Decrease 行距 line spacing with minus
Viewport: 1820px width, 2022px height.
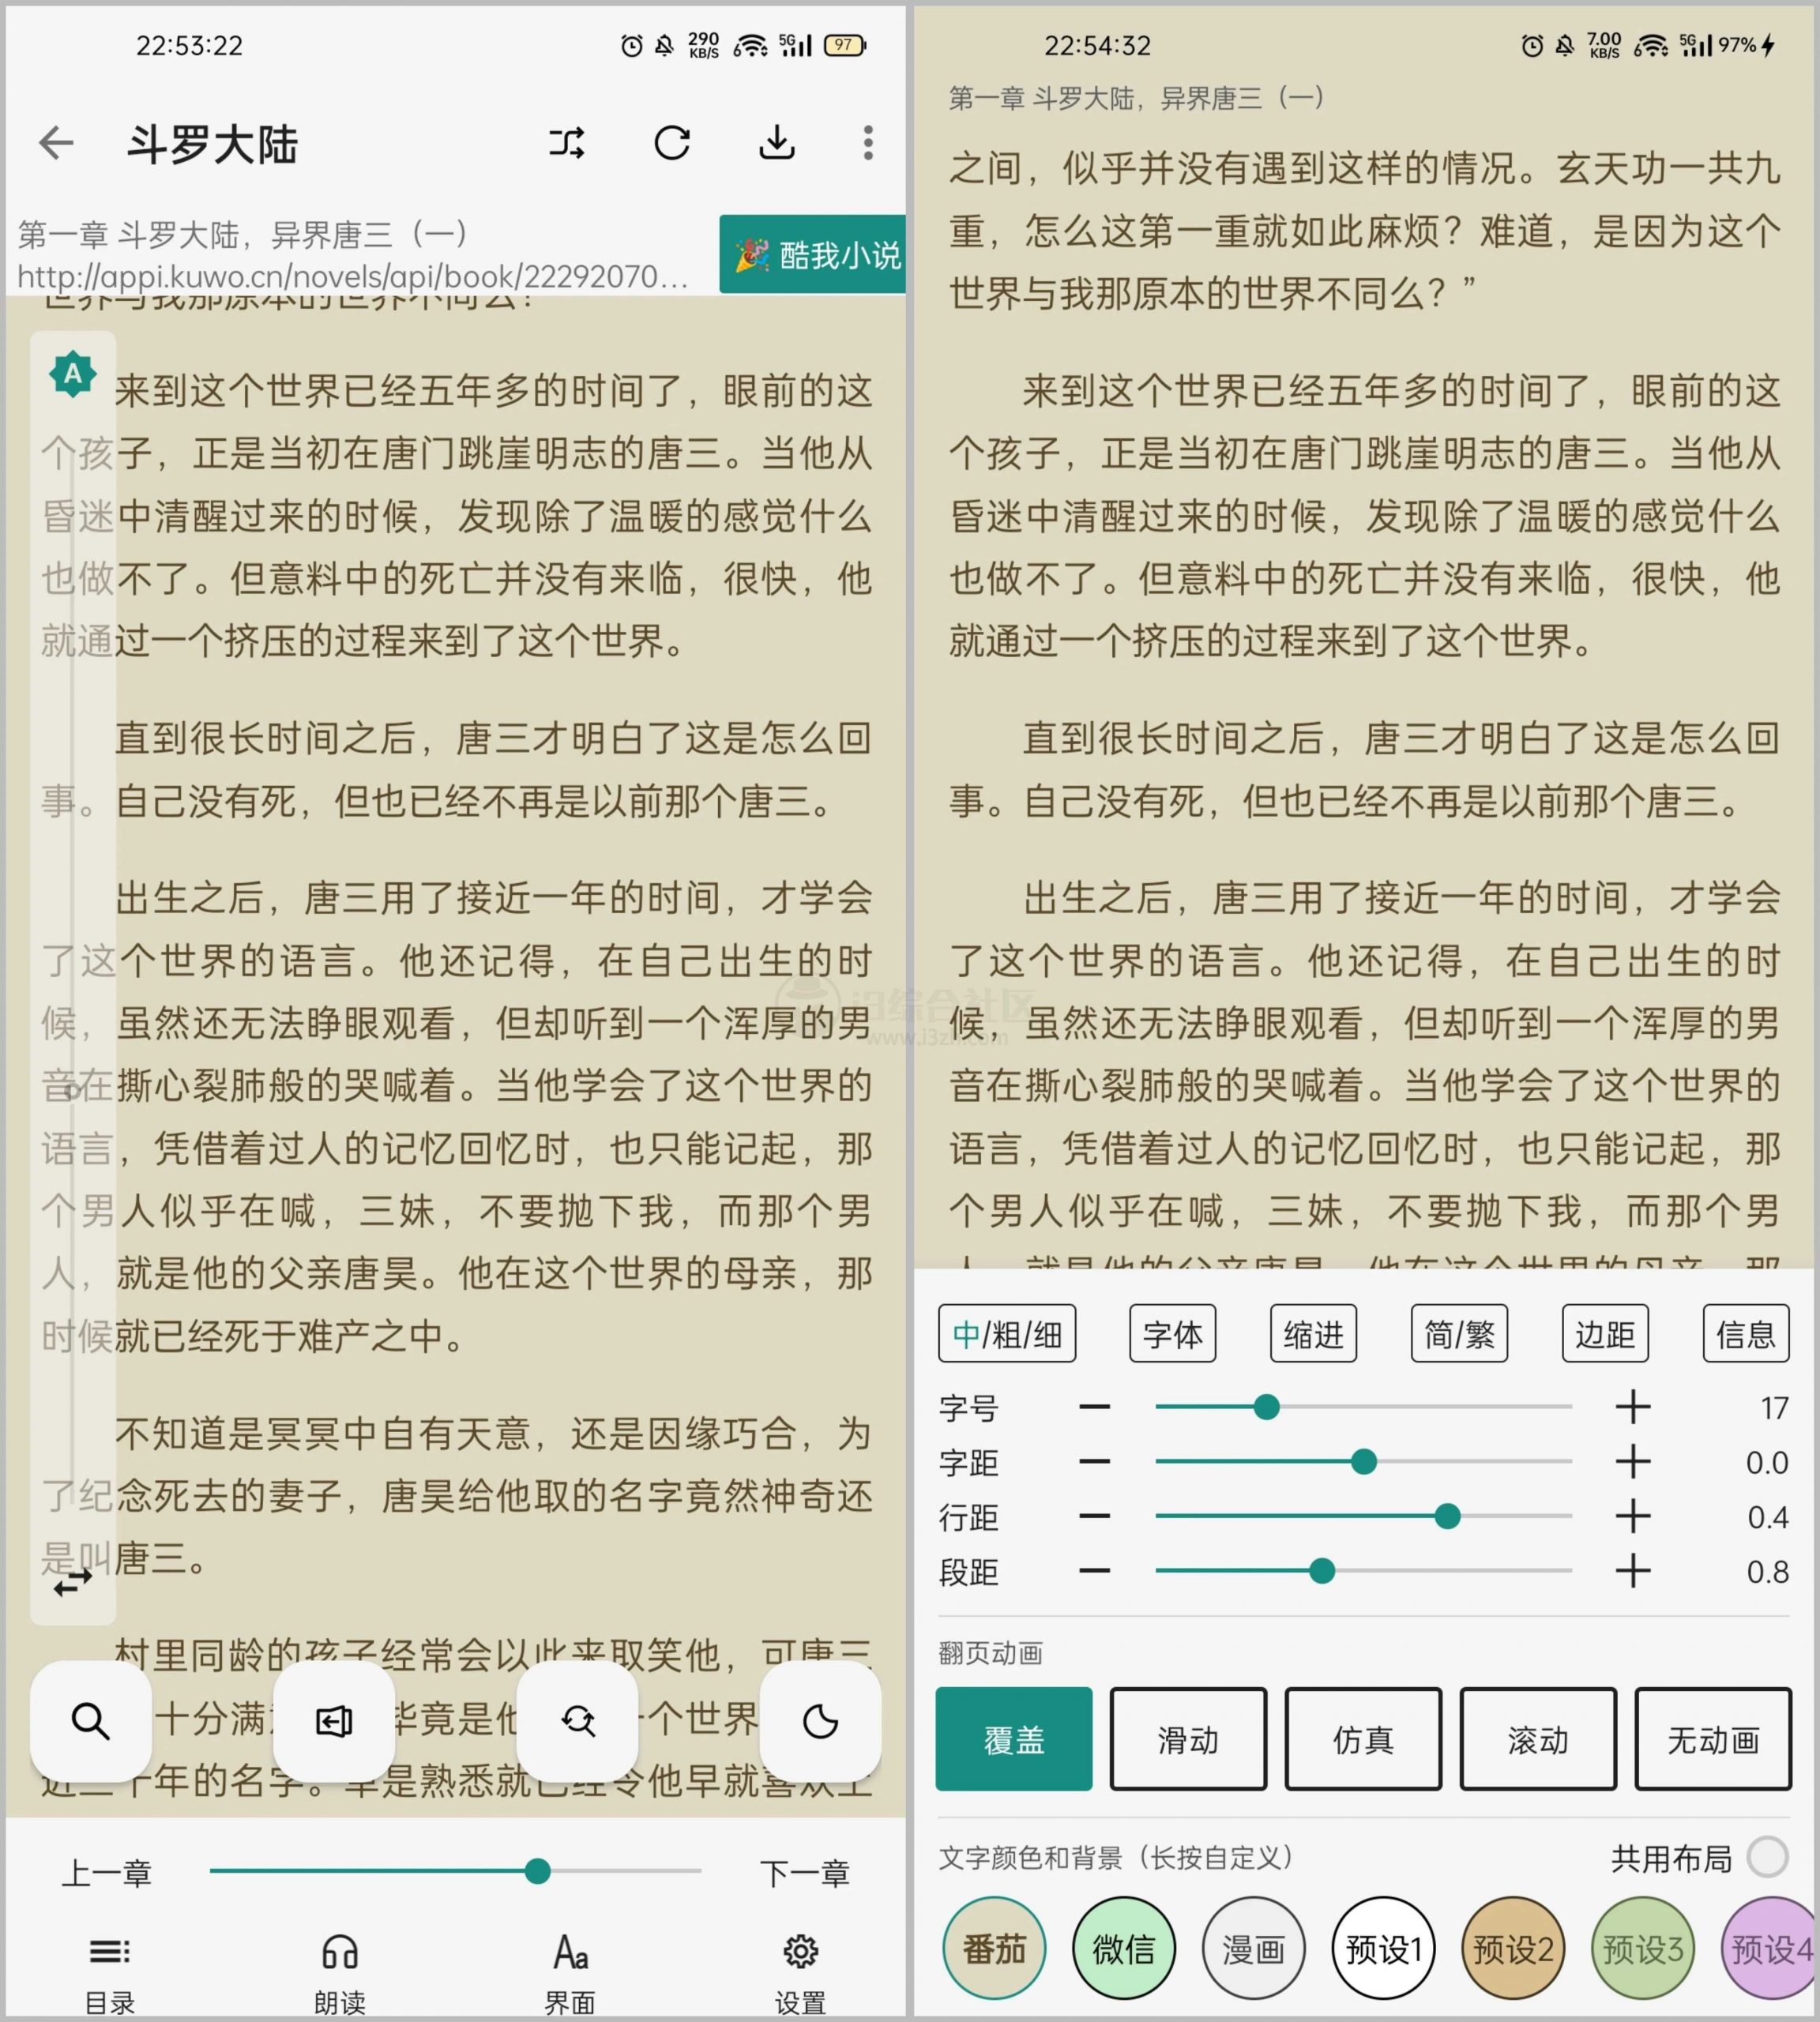(x=1095, y=1517)
